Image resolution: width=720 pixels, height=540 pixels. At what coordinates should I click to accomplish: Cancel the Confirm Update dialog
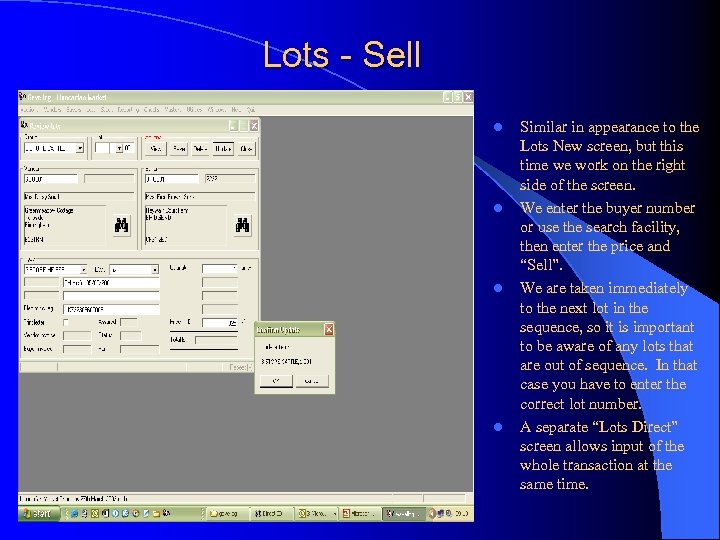click(x=312, y=381)
